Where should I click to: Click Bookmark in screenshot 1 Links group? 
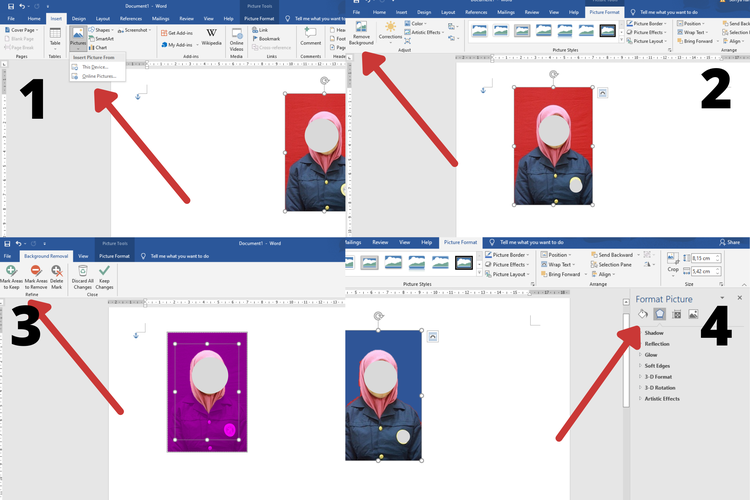coord(266,39)
